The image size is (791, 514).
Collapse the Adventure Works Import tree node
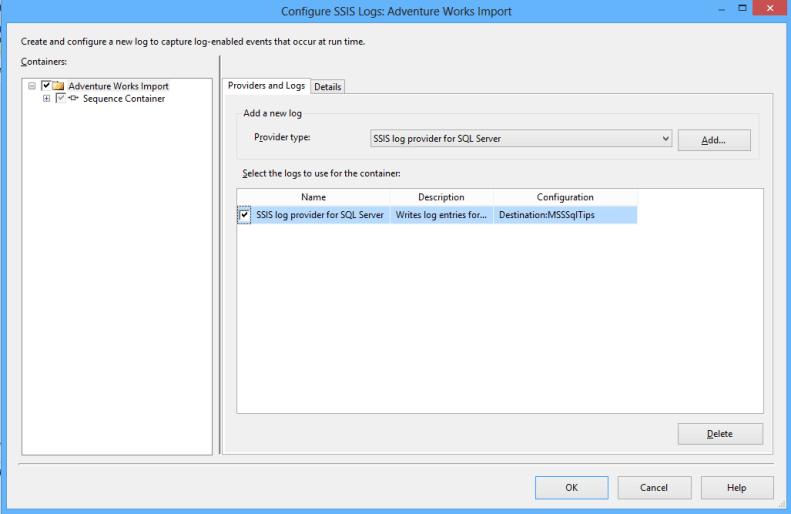point(32,86)
